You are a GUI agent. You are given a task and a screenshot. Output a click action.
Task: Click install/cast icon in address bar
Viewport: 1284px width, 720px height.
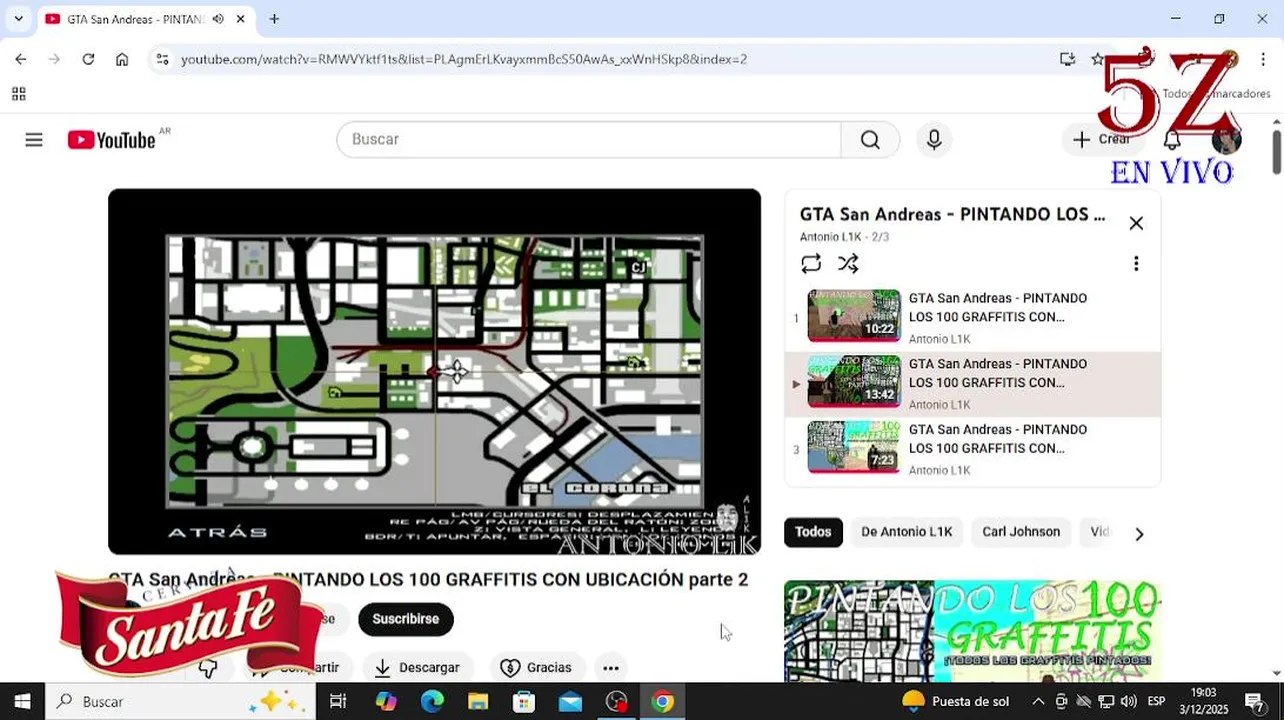coord(1067,59)
